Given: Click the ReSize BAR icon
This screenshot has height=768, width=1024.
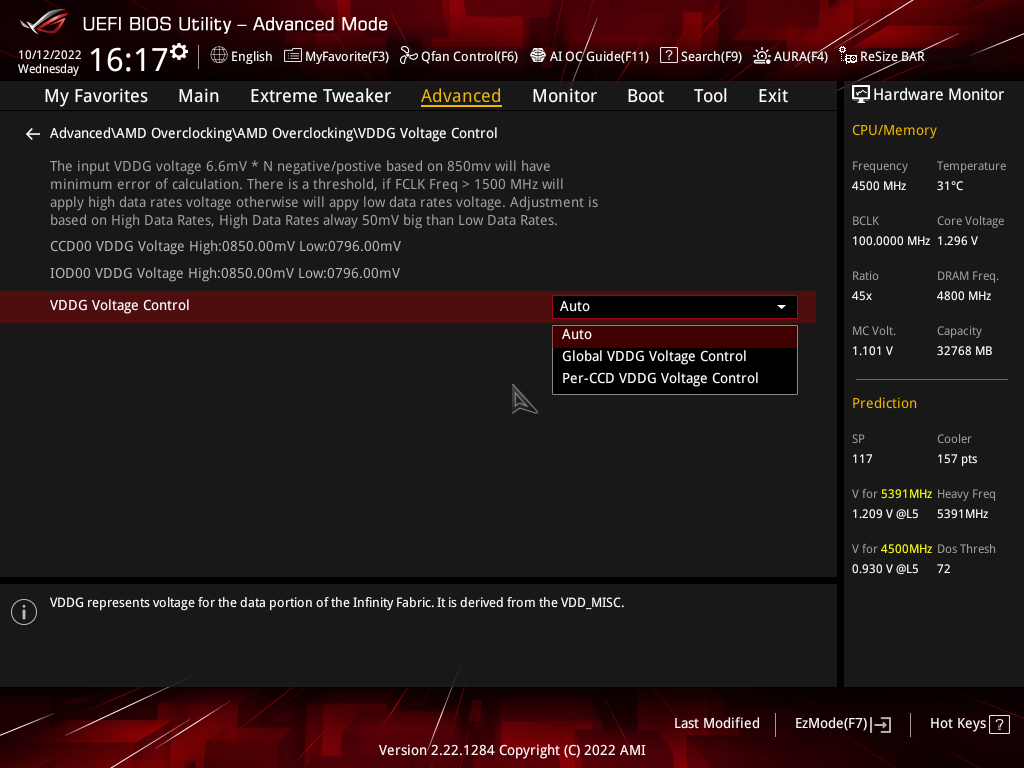Looking at the screenshot, I should (848, 56).
